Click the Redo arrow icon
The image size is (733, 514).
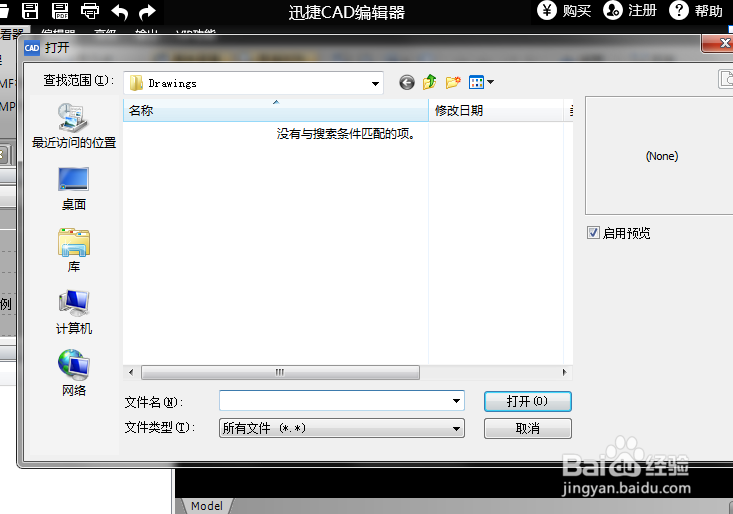148,11
